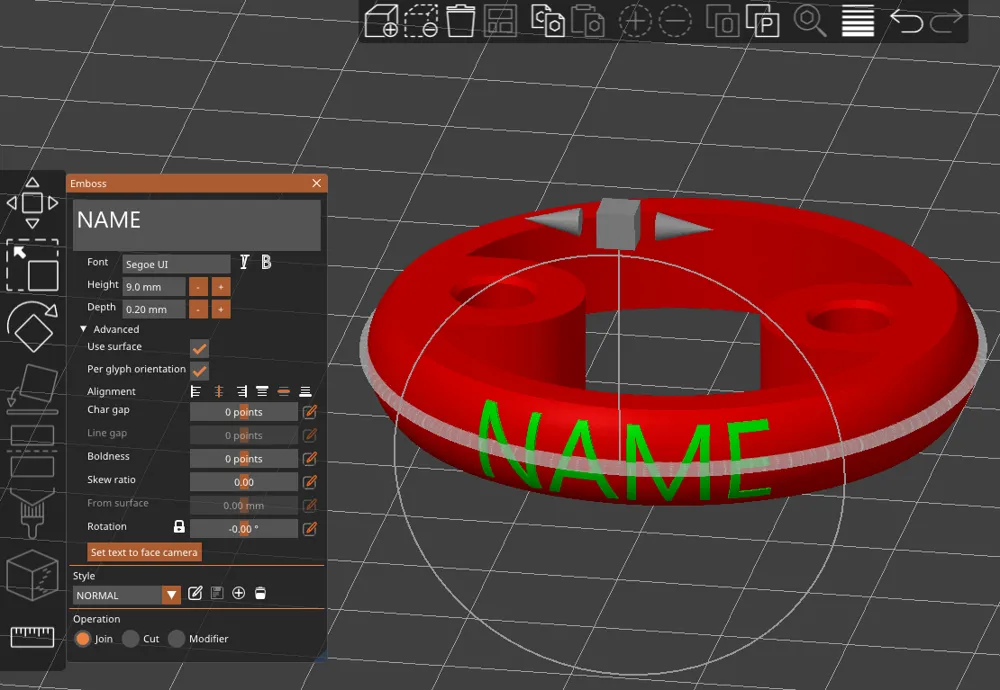This screenshot has height=690, width=1000.
Task: Click the Remove instance minus-circle icon
Action: tap(674, 20)
